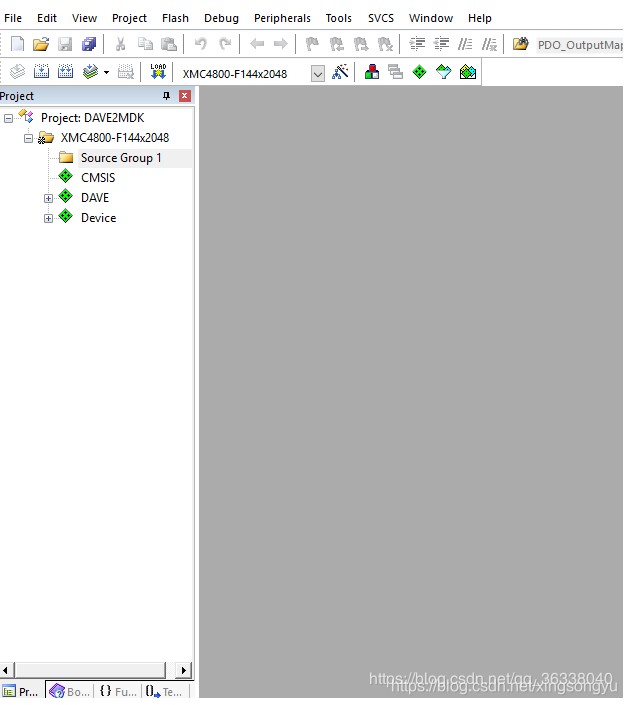627x705 pixels.
Task: Uncomment selected lines
Action: pos(489,44)
